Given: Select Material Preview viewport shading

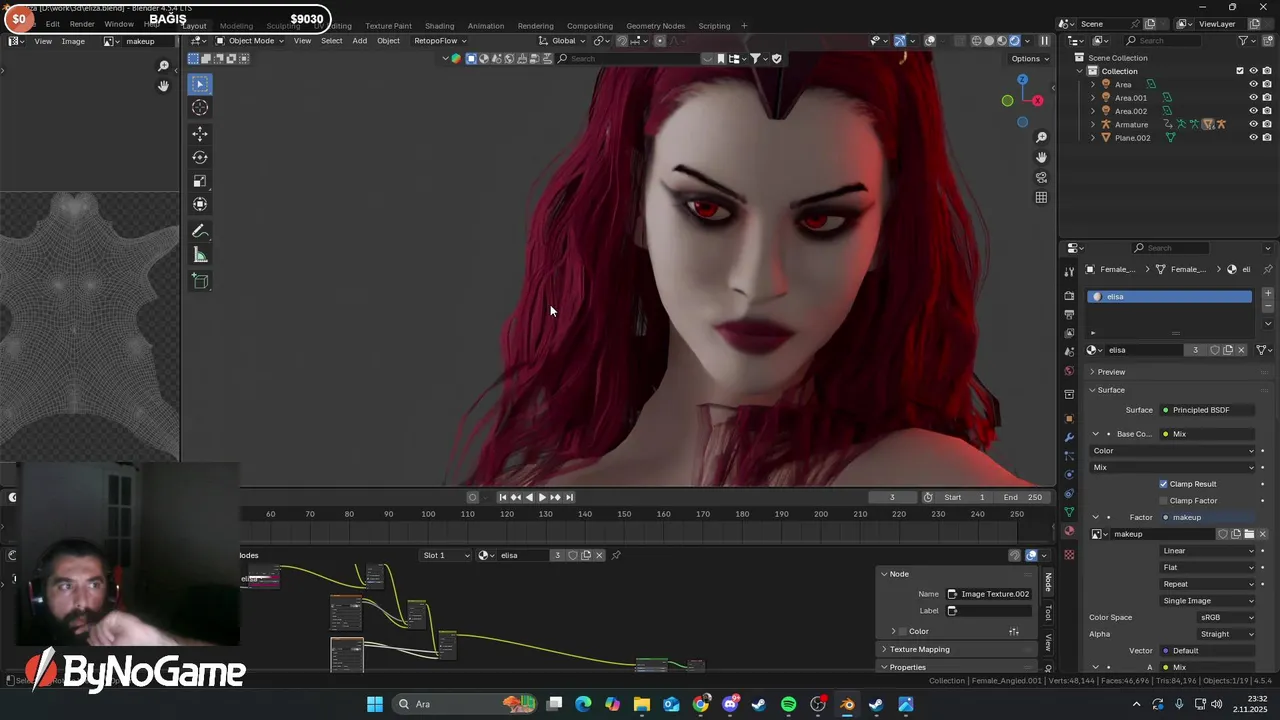Looking at the screenshot, I should pyautogui.click(x=1002, y=41).
